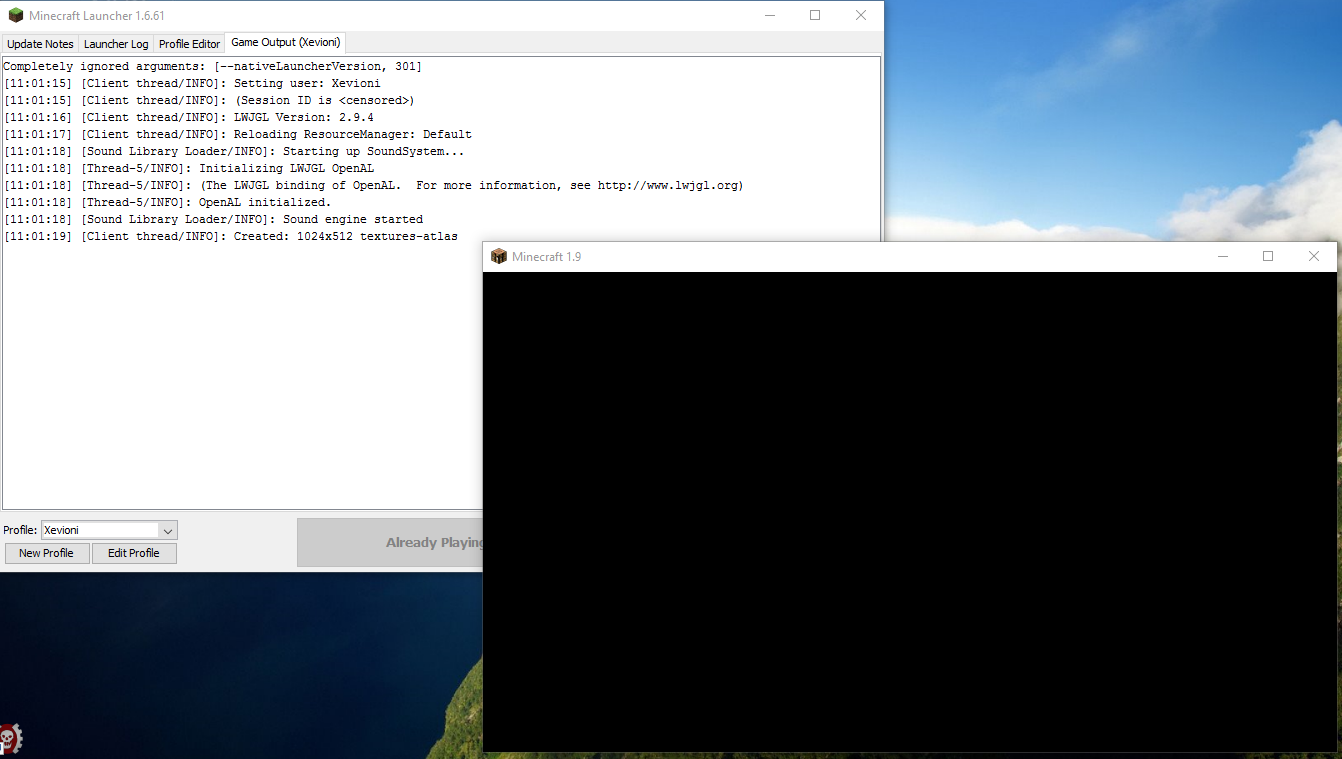Click the 'Sound engine started' log line
1342x759 pixels.
pyautogui.click(x=213, y=219)
